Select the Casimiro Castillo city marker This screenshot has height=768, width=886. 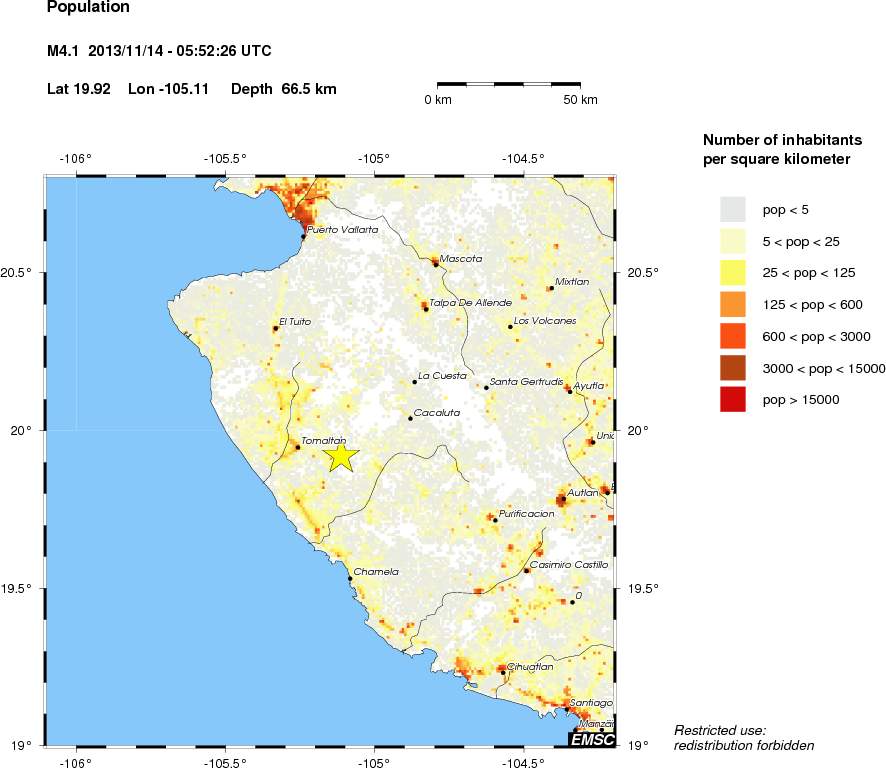[527, 570]
